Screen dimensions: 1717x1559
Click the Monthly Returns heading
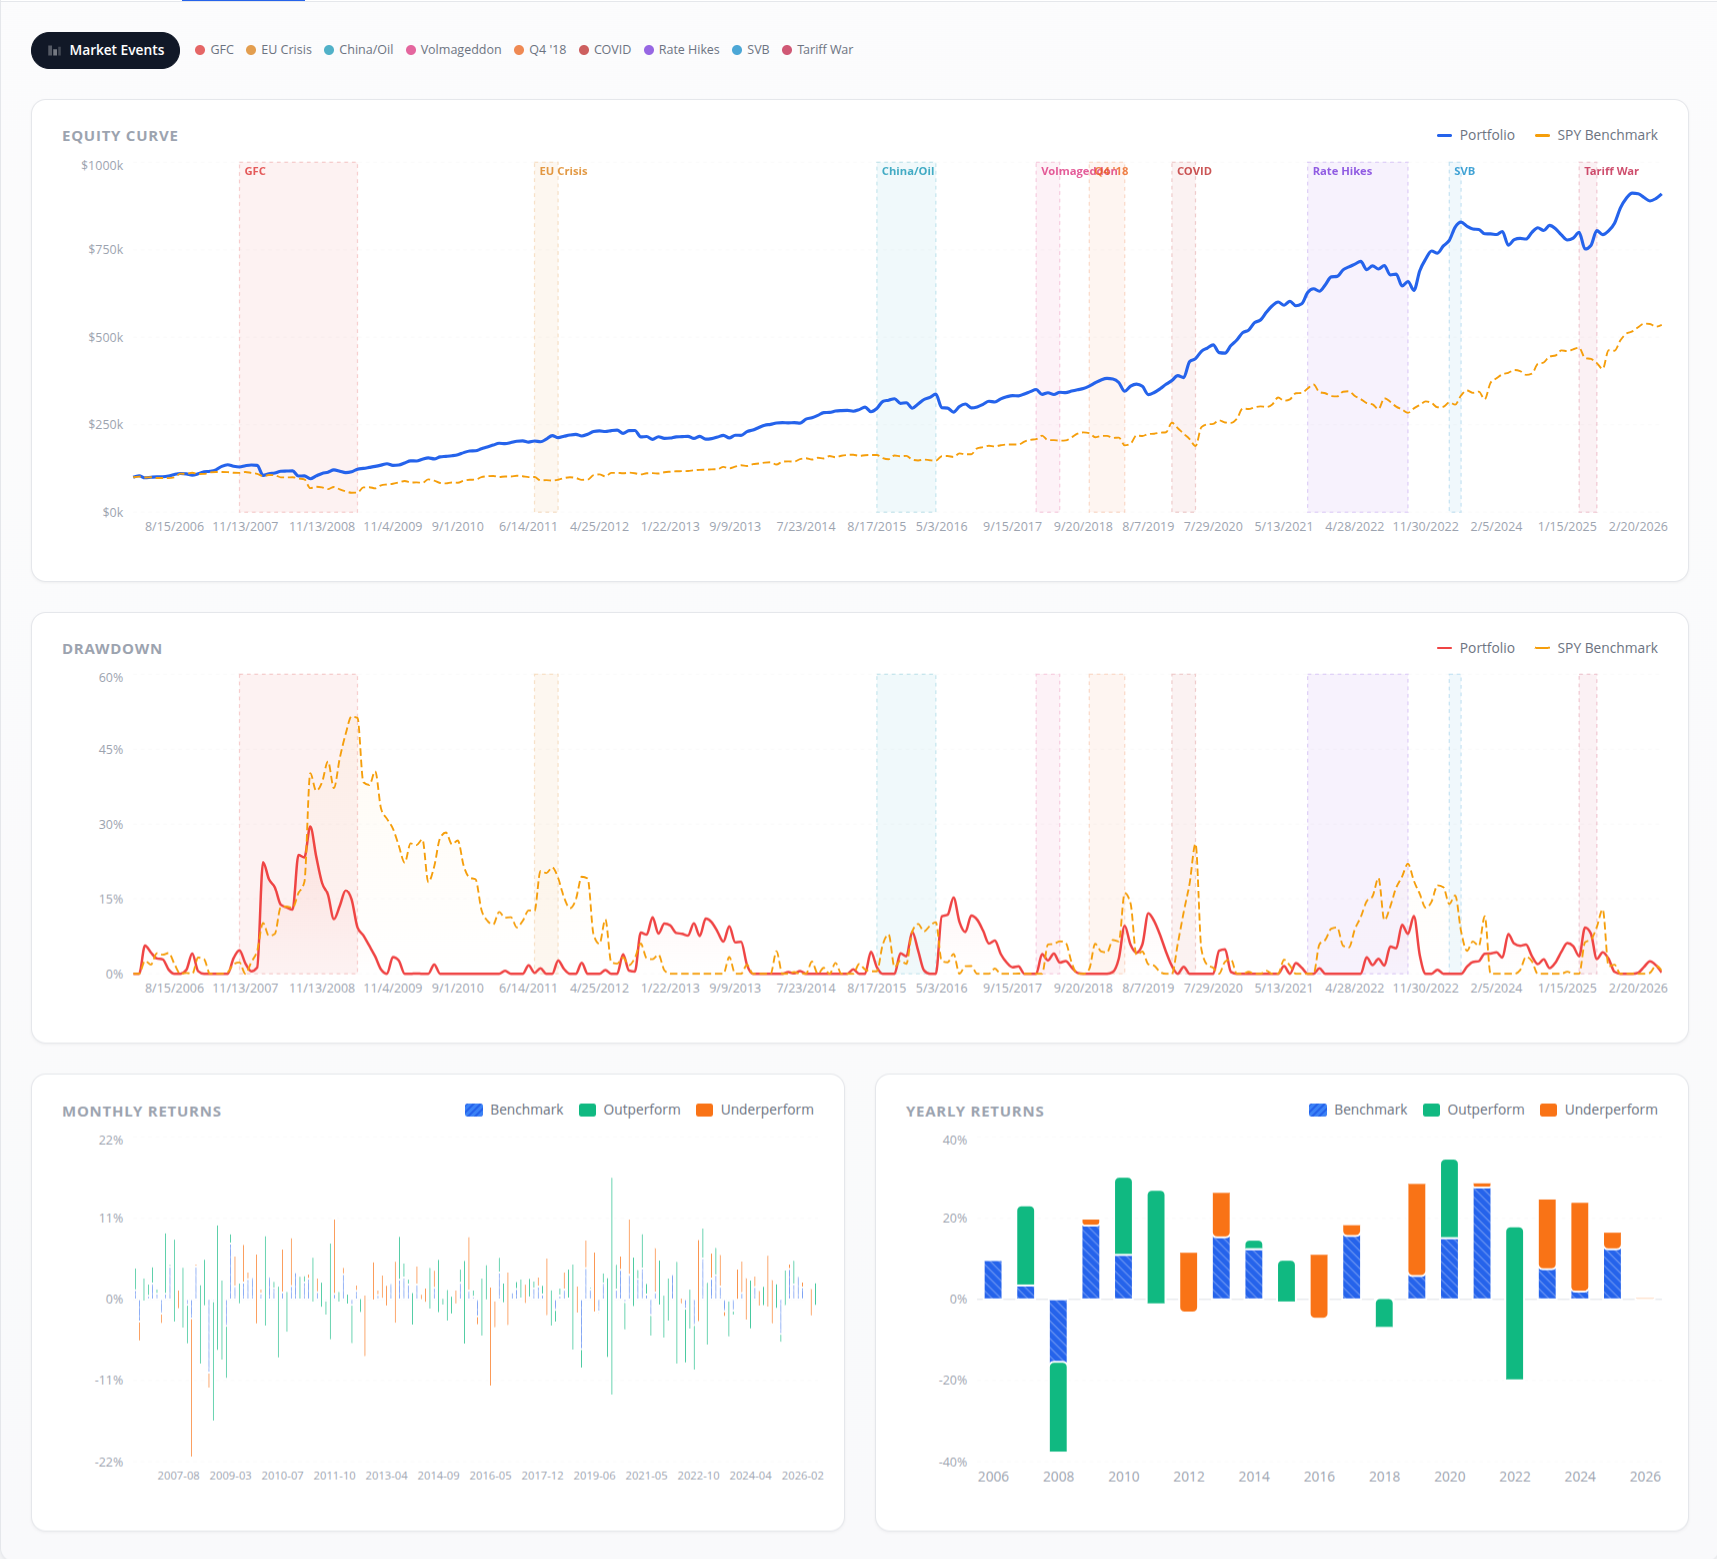click(x=142, y=1112)
